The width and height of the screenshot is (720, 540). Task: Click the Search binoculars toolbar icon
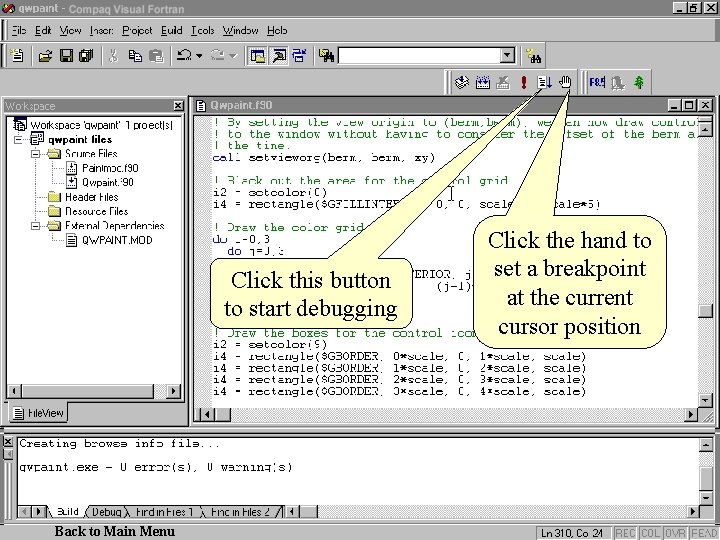point(534,56)
